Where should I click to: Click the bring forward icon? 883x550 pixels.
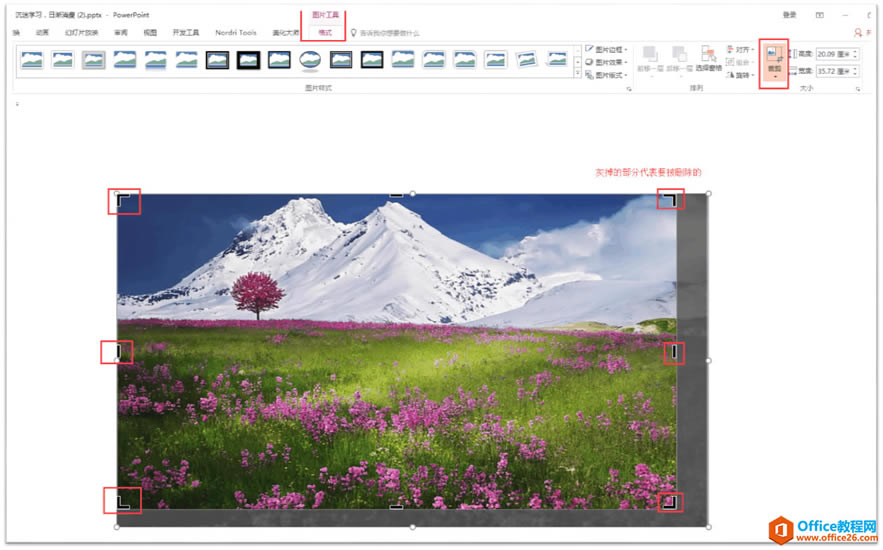(650, 54)
